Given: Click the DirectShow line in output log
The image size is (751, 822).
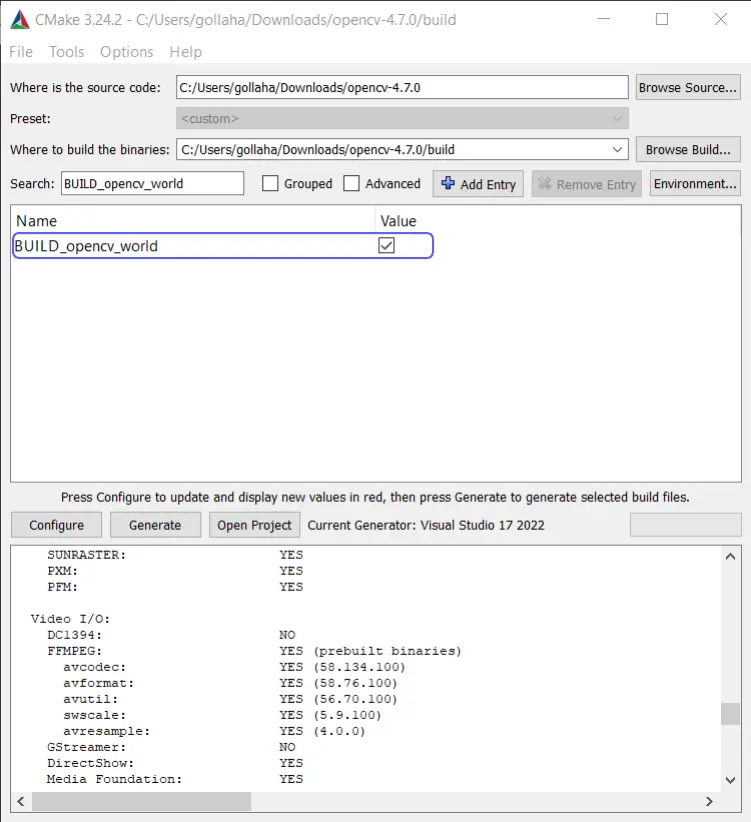Looking at the screenshot, I should (175, 763).
